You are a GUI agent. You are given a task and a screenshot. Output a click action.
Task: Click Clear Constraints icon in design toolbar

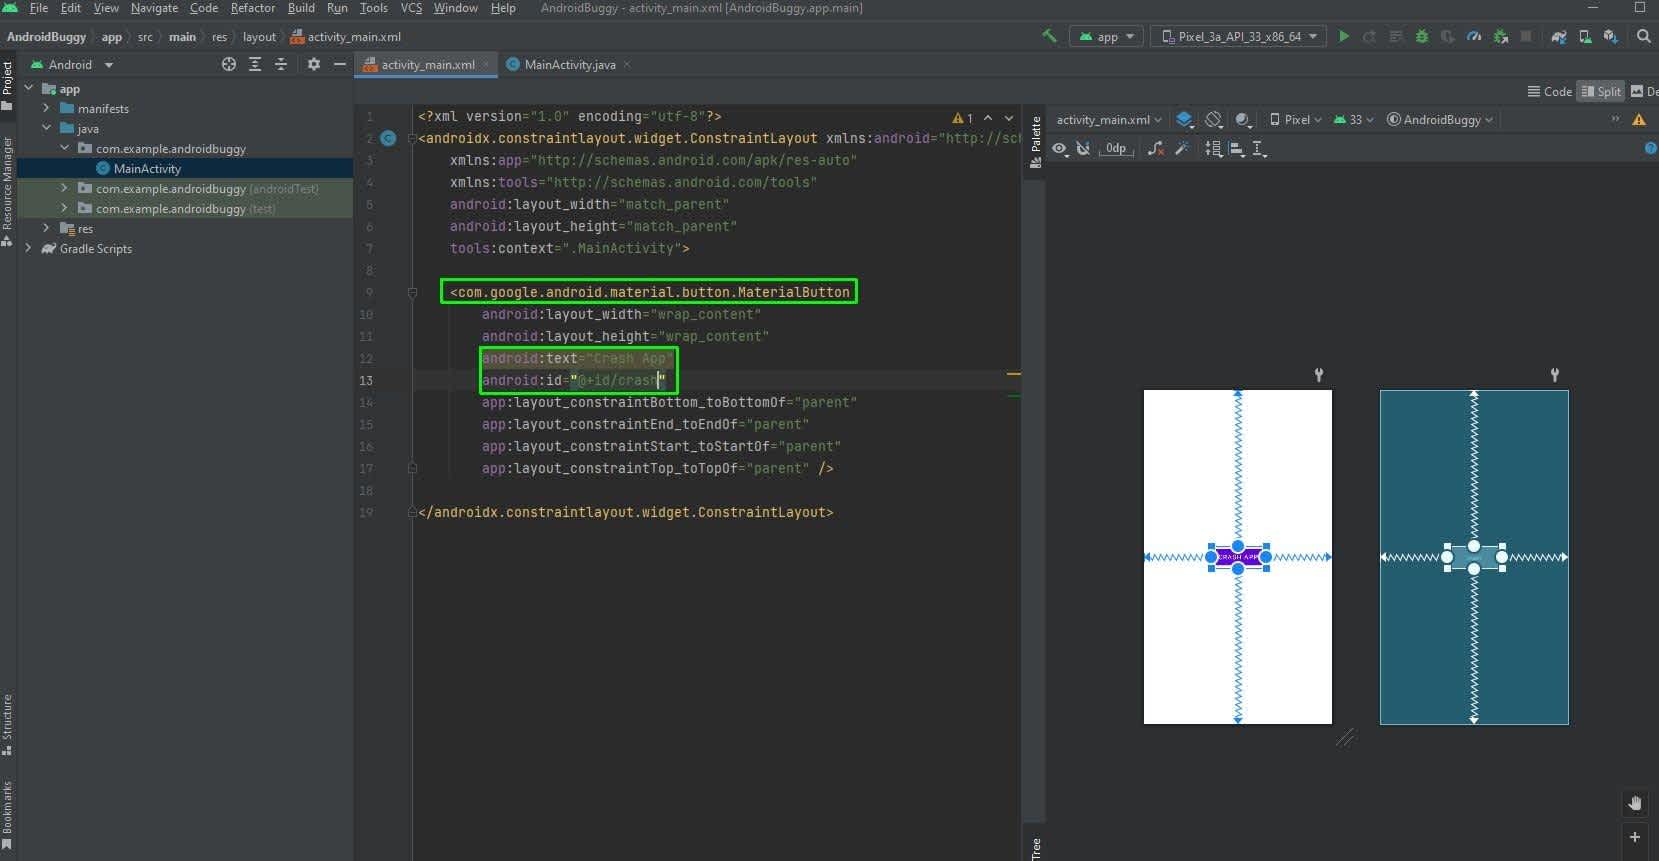1156,148
